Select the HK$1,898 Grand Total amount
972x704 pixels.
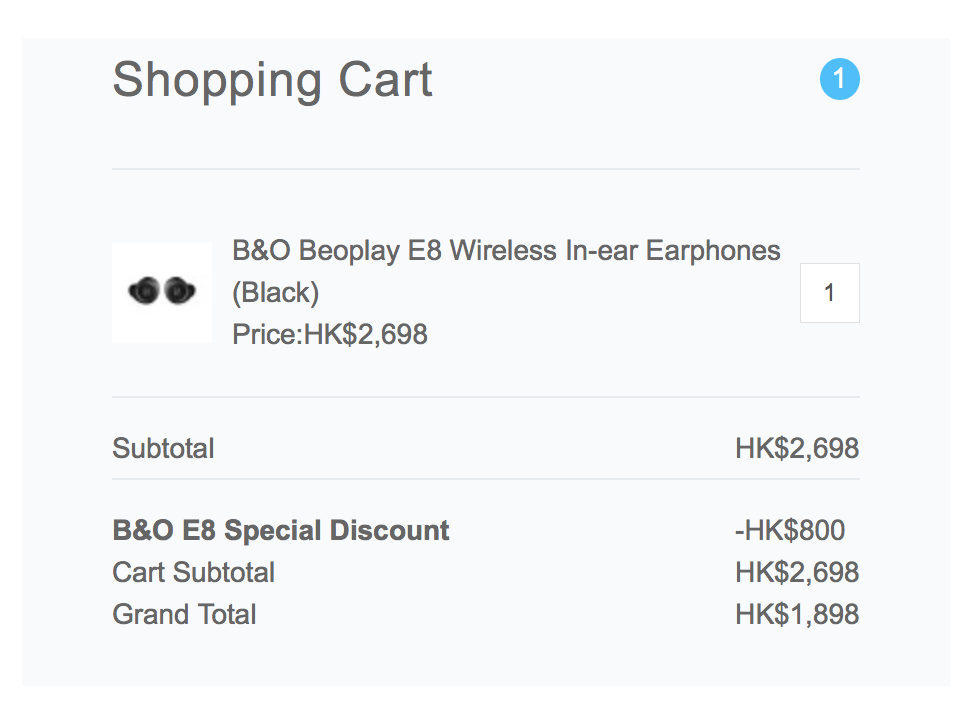[x=797, y=614]
